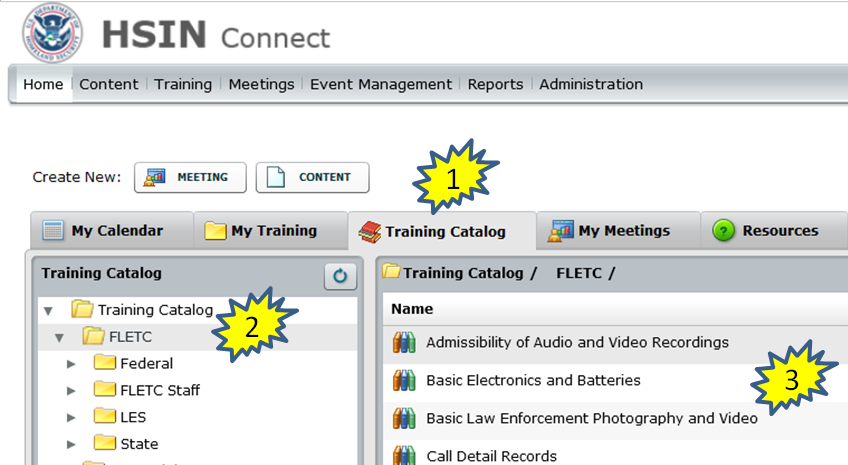Click the Training Catalog root folder icon

82,309
